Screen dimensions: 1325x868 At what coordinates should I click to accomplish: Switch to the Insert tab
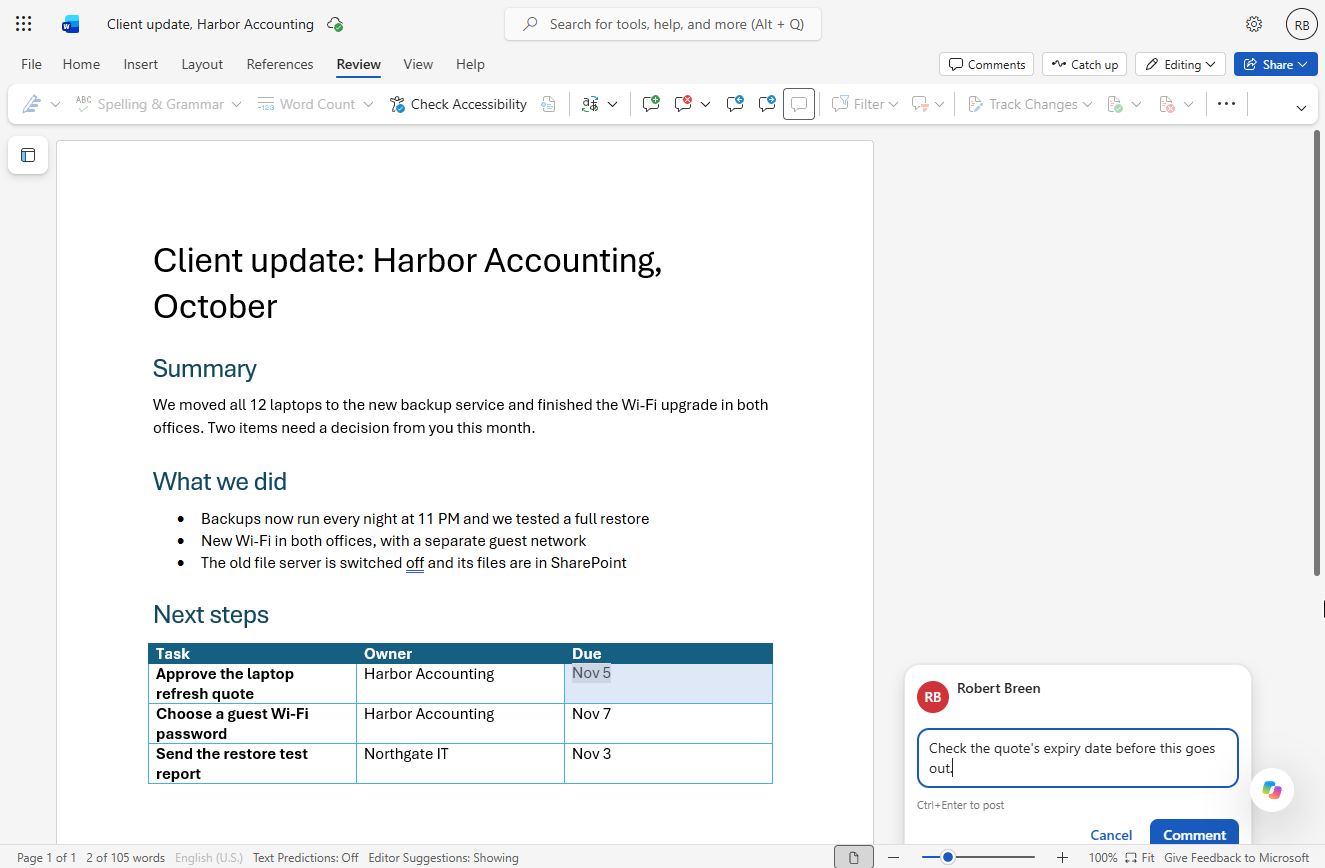click(141, 64)
